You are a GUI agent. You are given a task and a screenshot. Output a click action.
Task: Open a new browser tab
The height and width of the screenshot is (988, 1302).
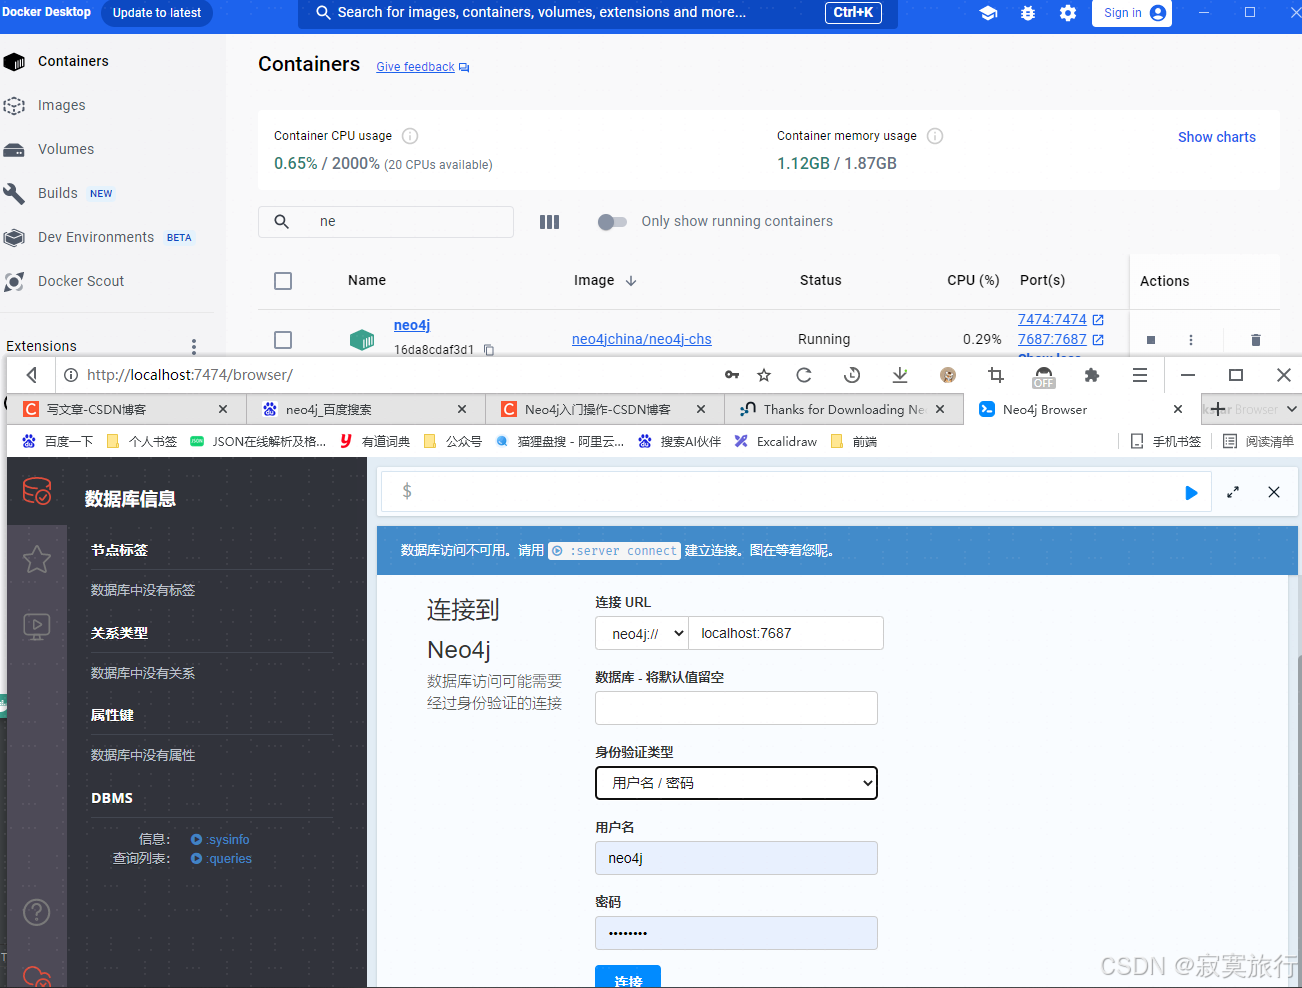click(x=1217, y=409)
